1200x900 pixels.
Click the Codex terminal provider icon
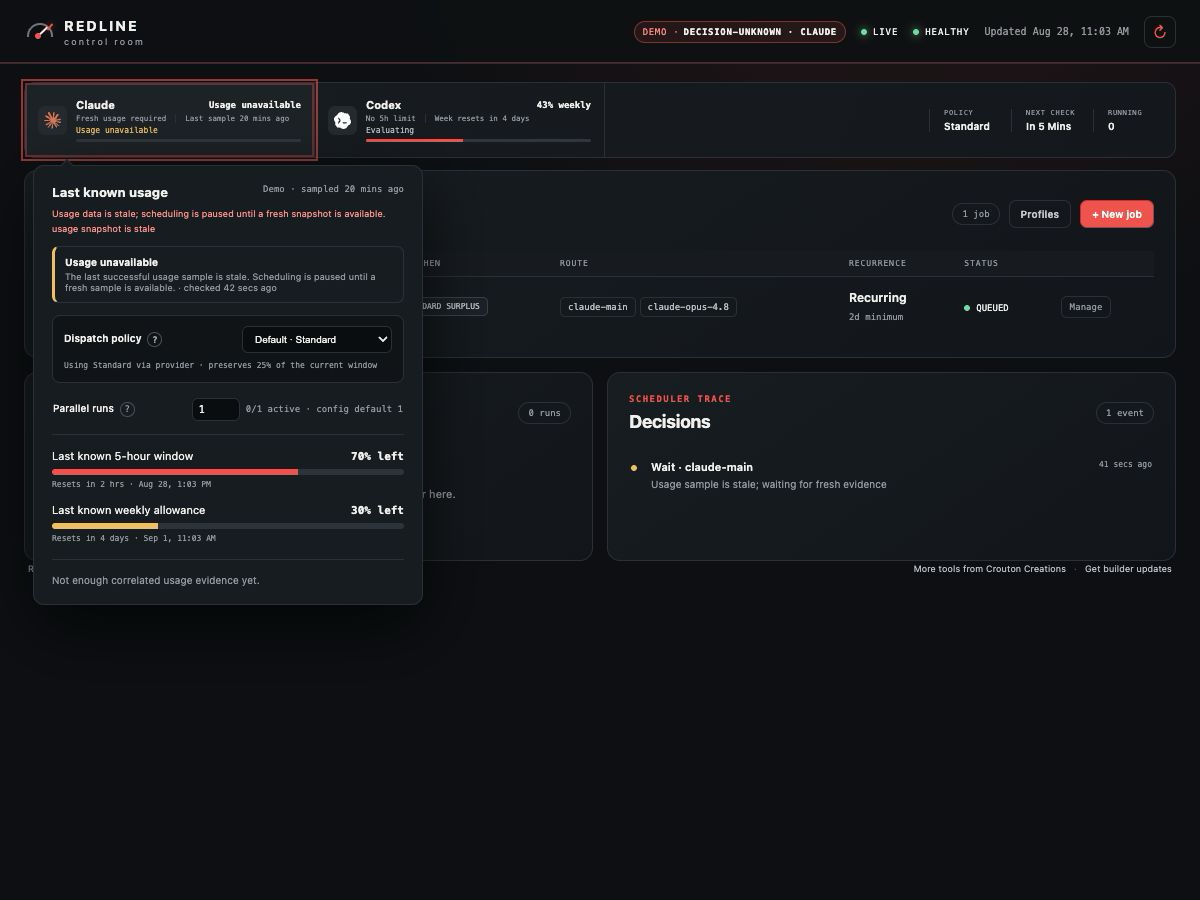pyautogui.click(x=342, y=120)
